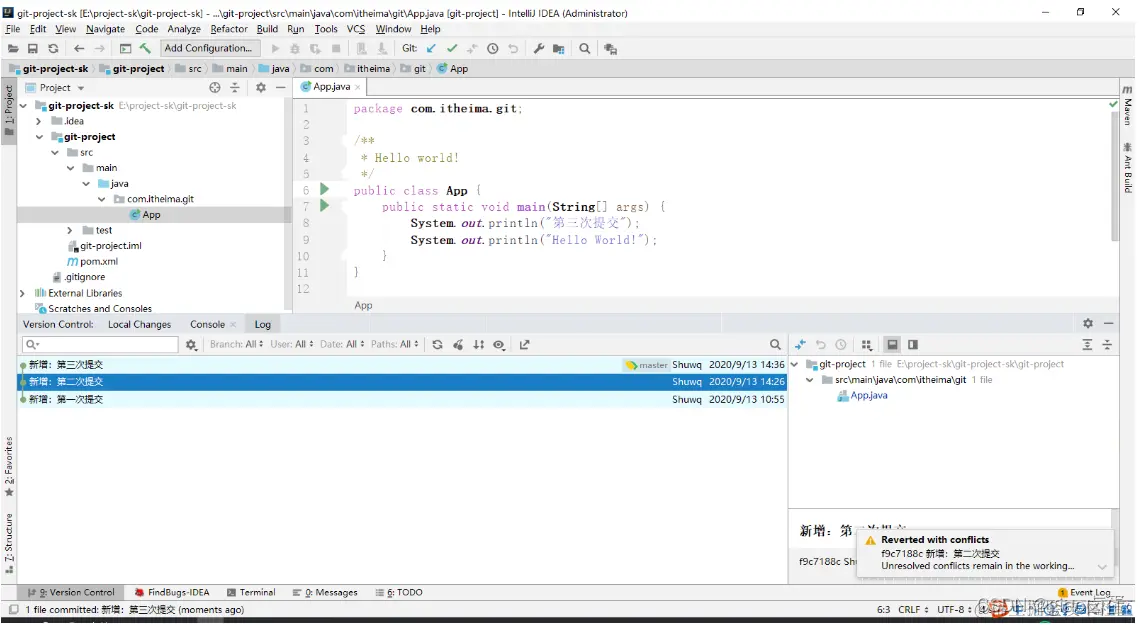Toggle the 2: Favorites side tool window
This screenshot has width=1140, height=625.
click(9, 466)
